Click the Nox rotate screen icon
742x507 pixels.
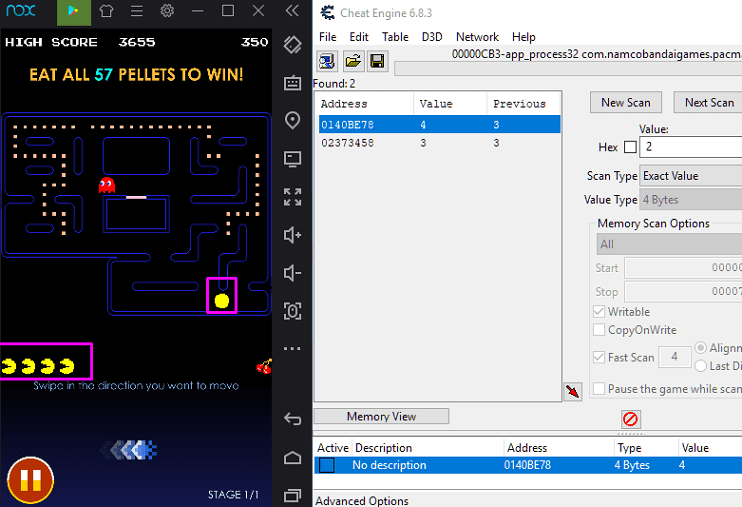(292, 45)
